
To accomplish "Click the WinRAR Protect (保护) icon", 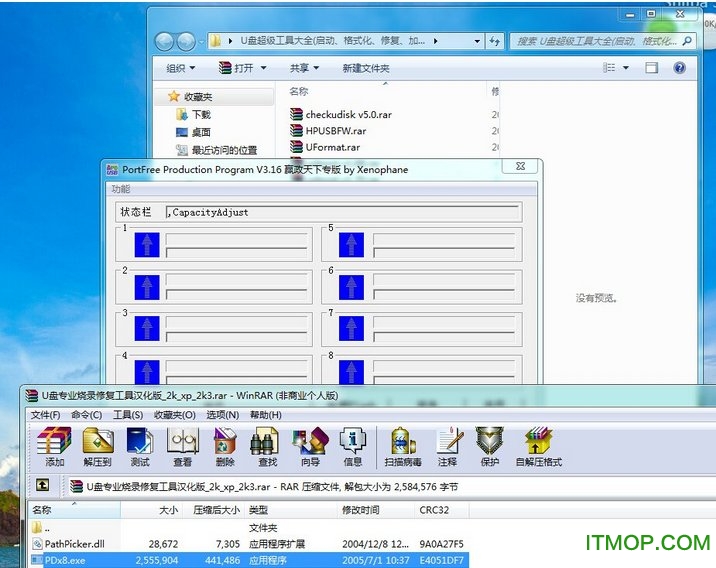I will [x=490, y=447].
